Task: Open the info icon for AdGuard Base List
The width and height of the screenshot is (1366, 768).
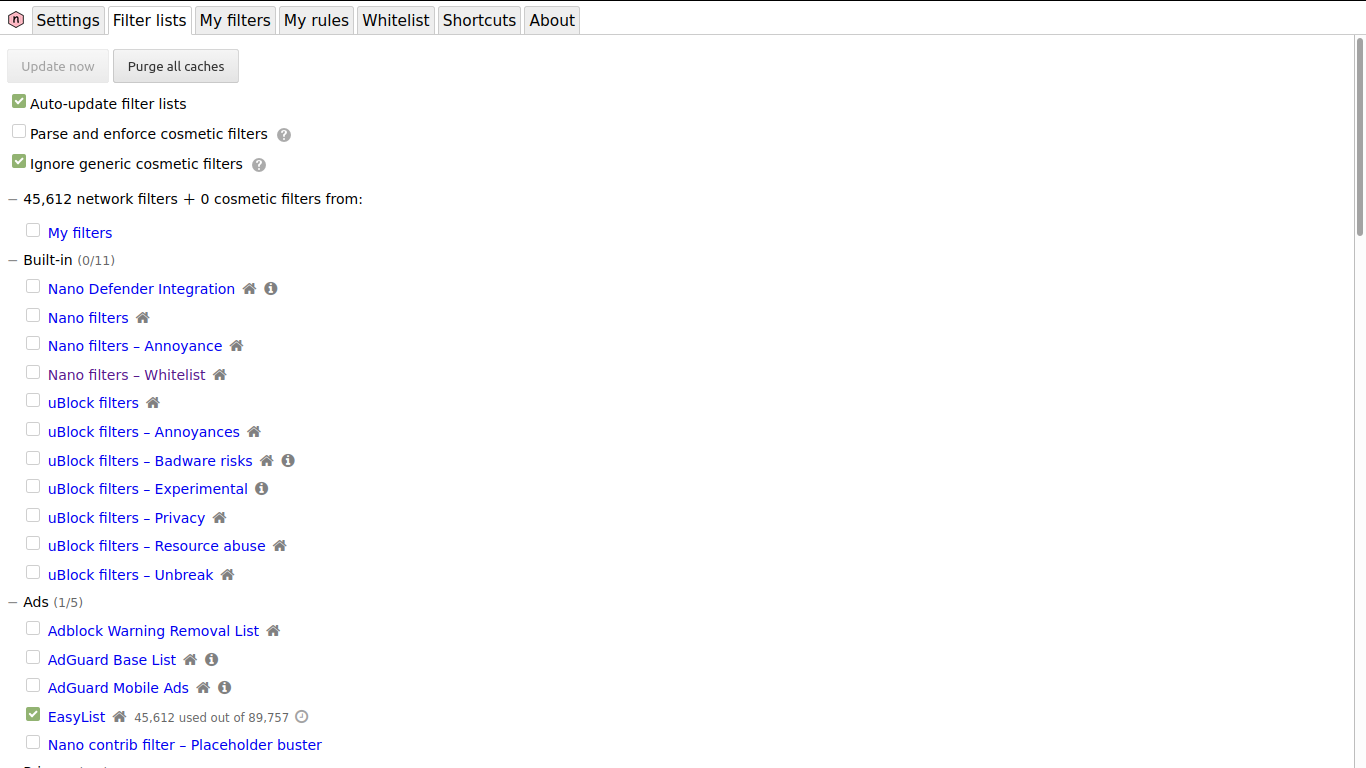Action: (211, 659)
